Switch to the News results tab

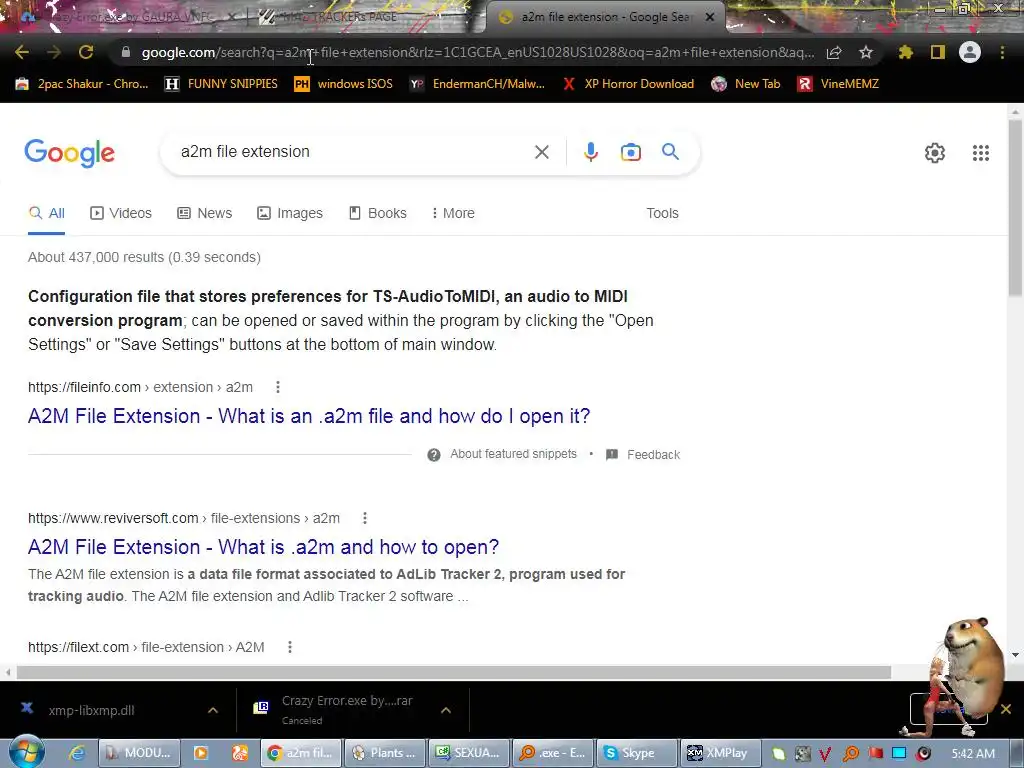pos(204,214)
